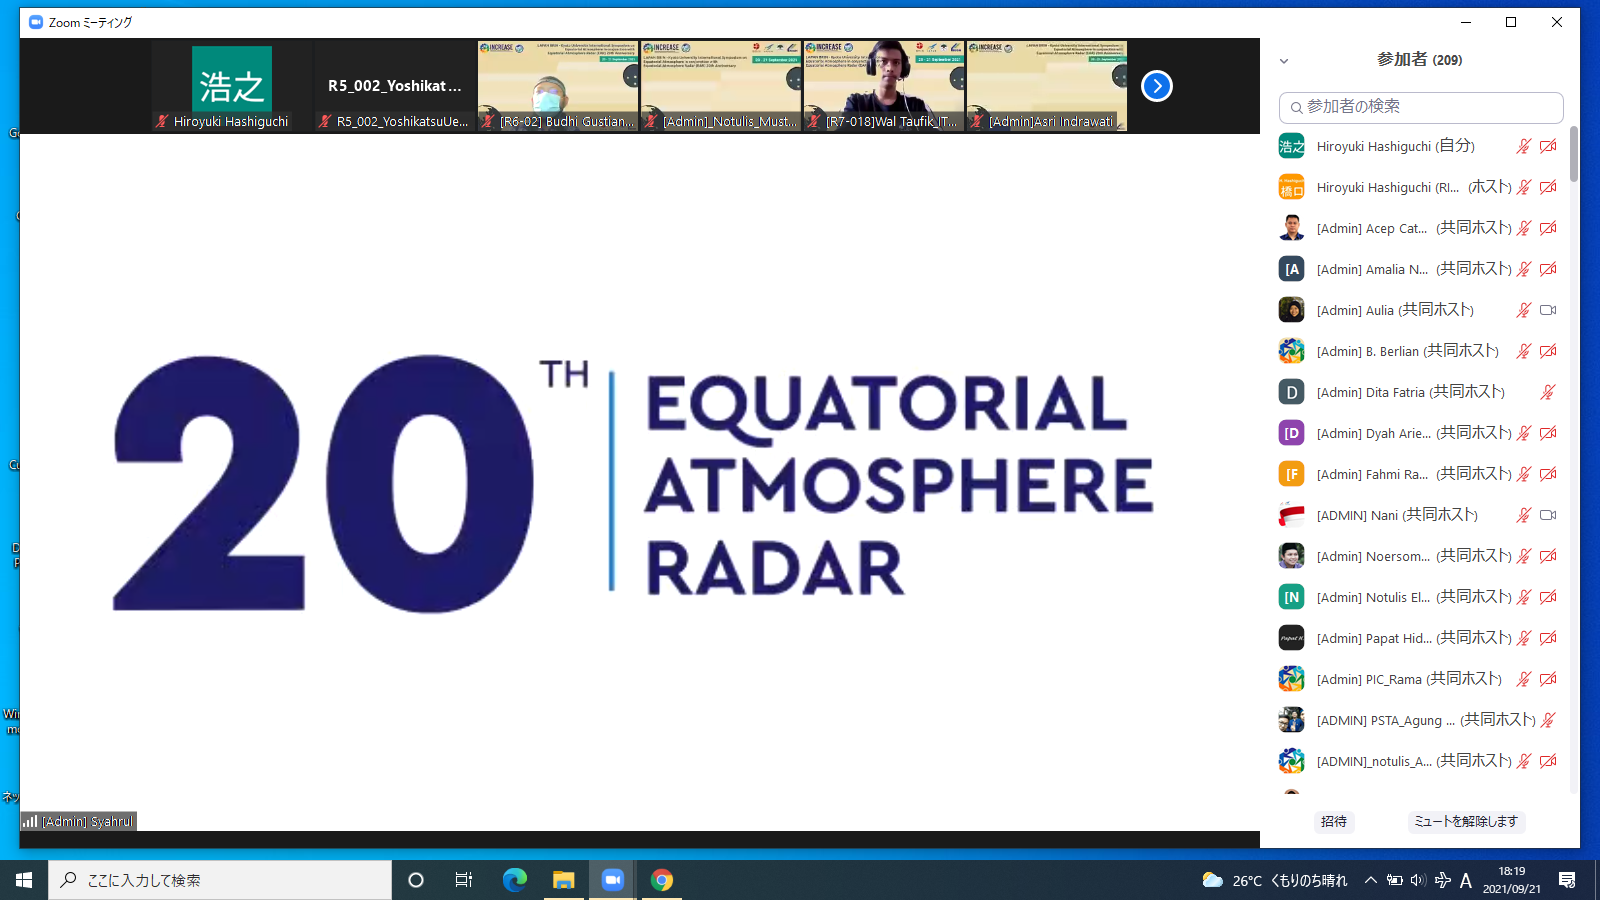Open Task View from the taskbar
The height and width of the screenshot is (900, 1600).
464,880
